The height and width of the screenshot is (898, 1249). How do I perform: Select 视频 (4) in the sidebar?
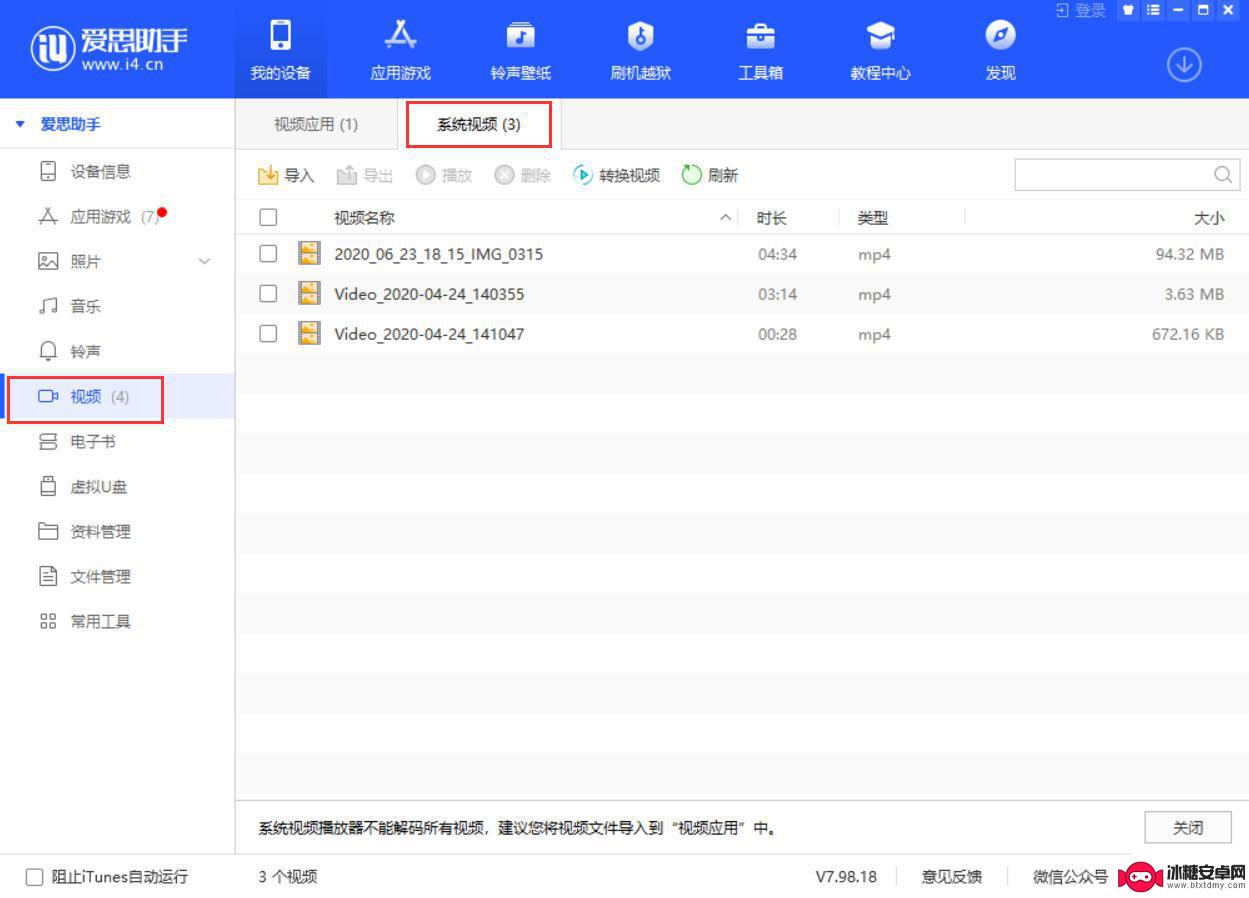(x=117, y=396)
